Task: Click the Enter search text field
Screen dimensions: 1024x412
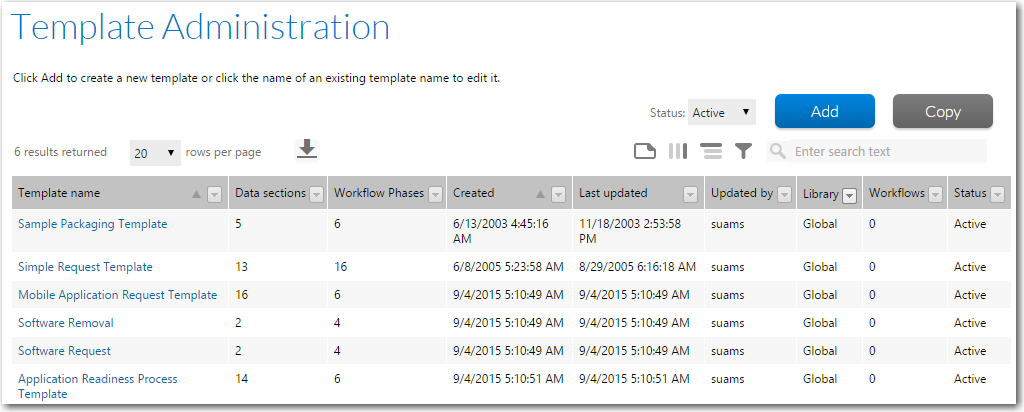Action: click(x=888, y=151)
